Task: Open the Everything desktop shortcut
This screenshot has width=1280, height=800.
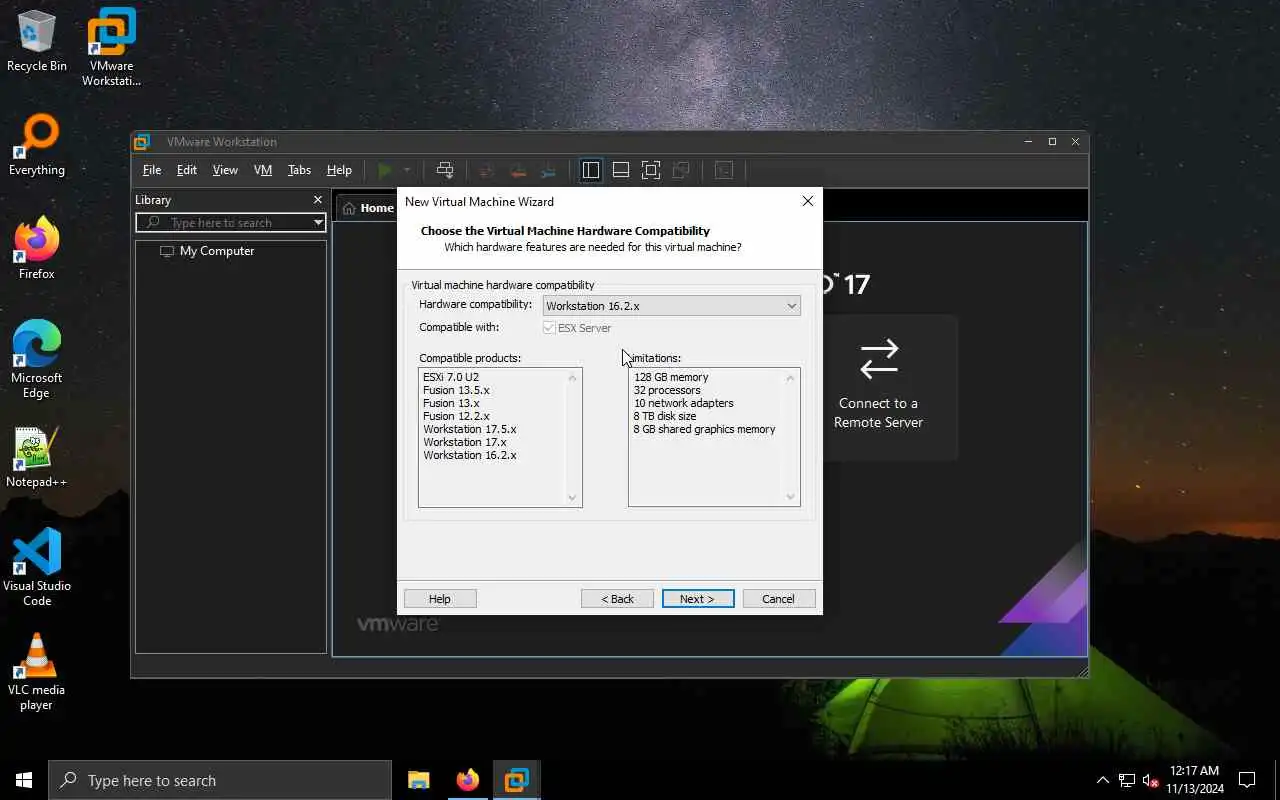Action: click(37, 145)
